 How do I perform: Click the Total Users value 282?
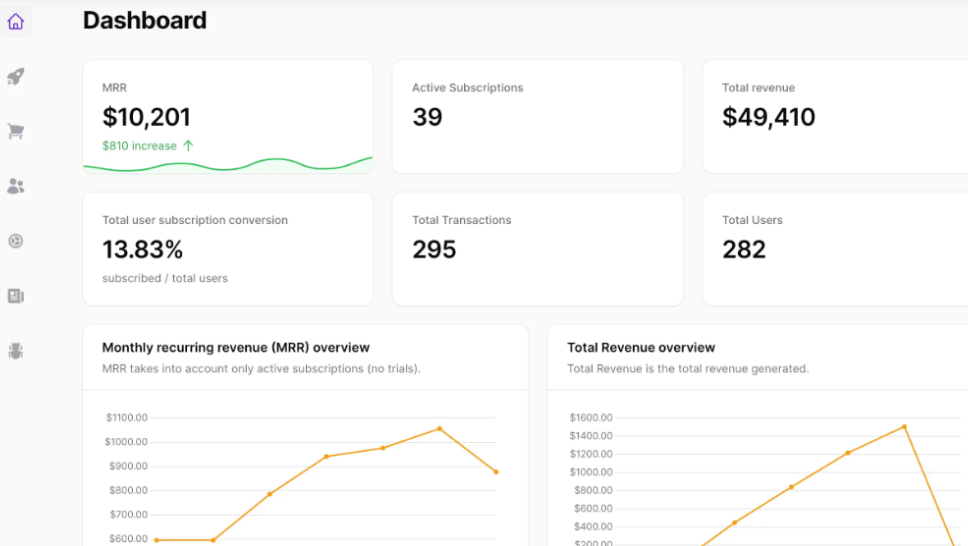[x=744, y=250]
